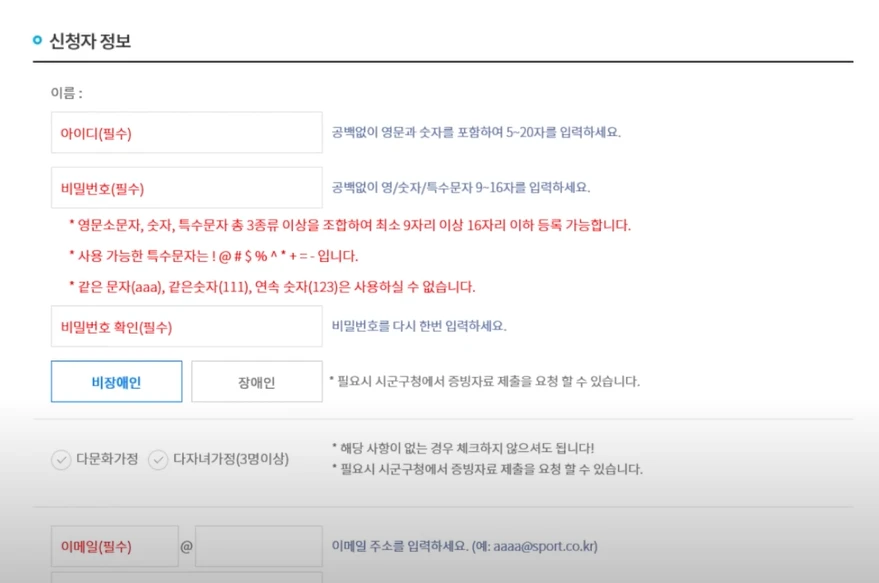This screenshot has width=879, height=583.
Task: Select the 비장애인 option button
Action: pos(117,381)
